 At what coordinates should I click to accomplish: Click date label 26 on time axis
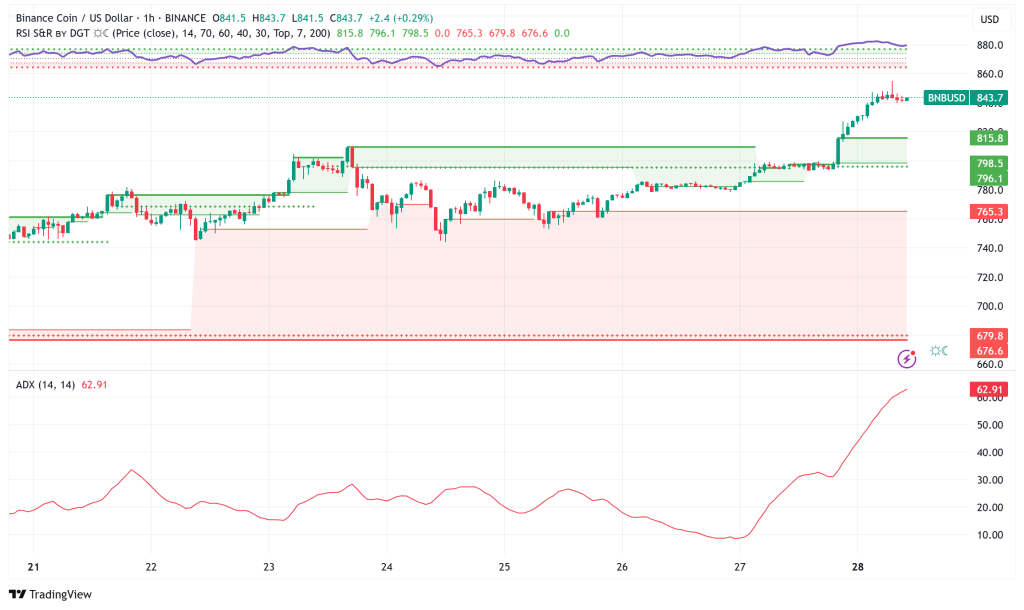(x=622, y=567)
